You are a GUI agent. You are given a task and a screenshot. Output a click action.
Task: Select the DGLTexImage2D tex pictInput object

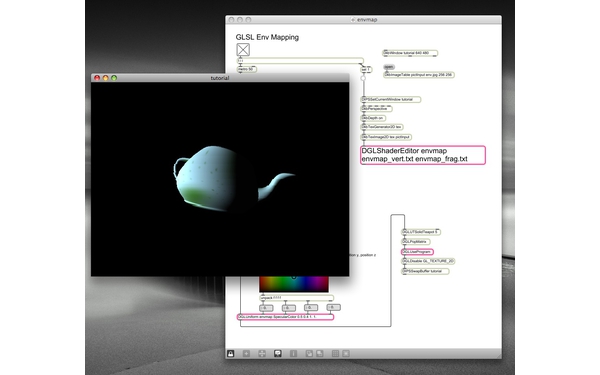386,137
